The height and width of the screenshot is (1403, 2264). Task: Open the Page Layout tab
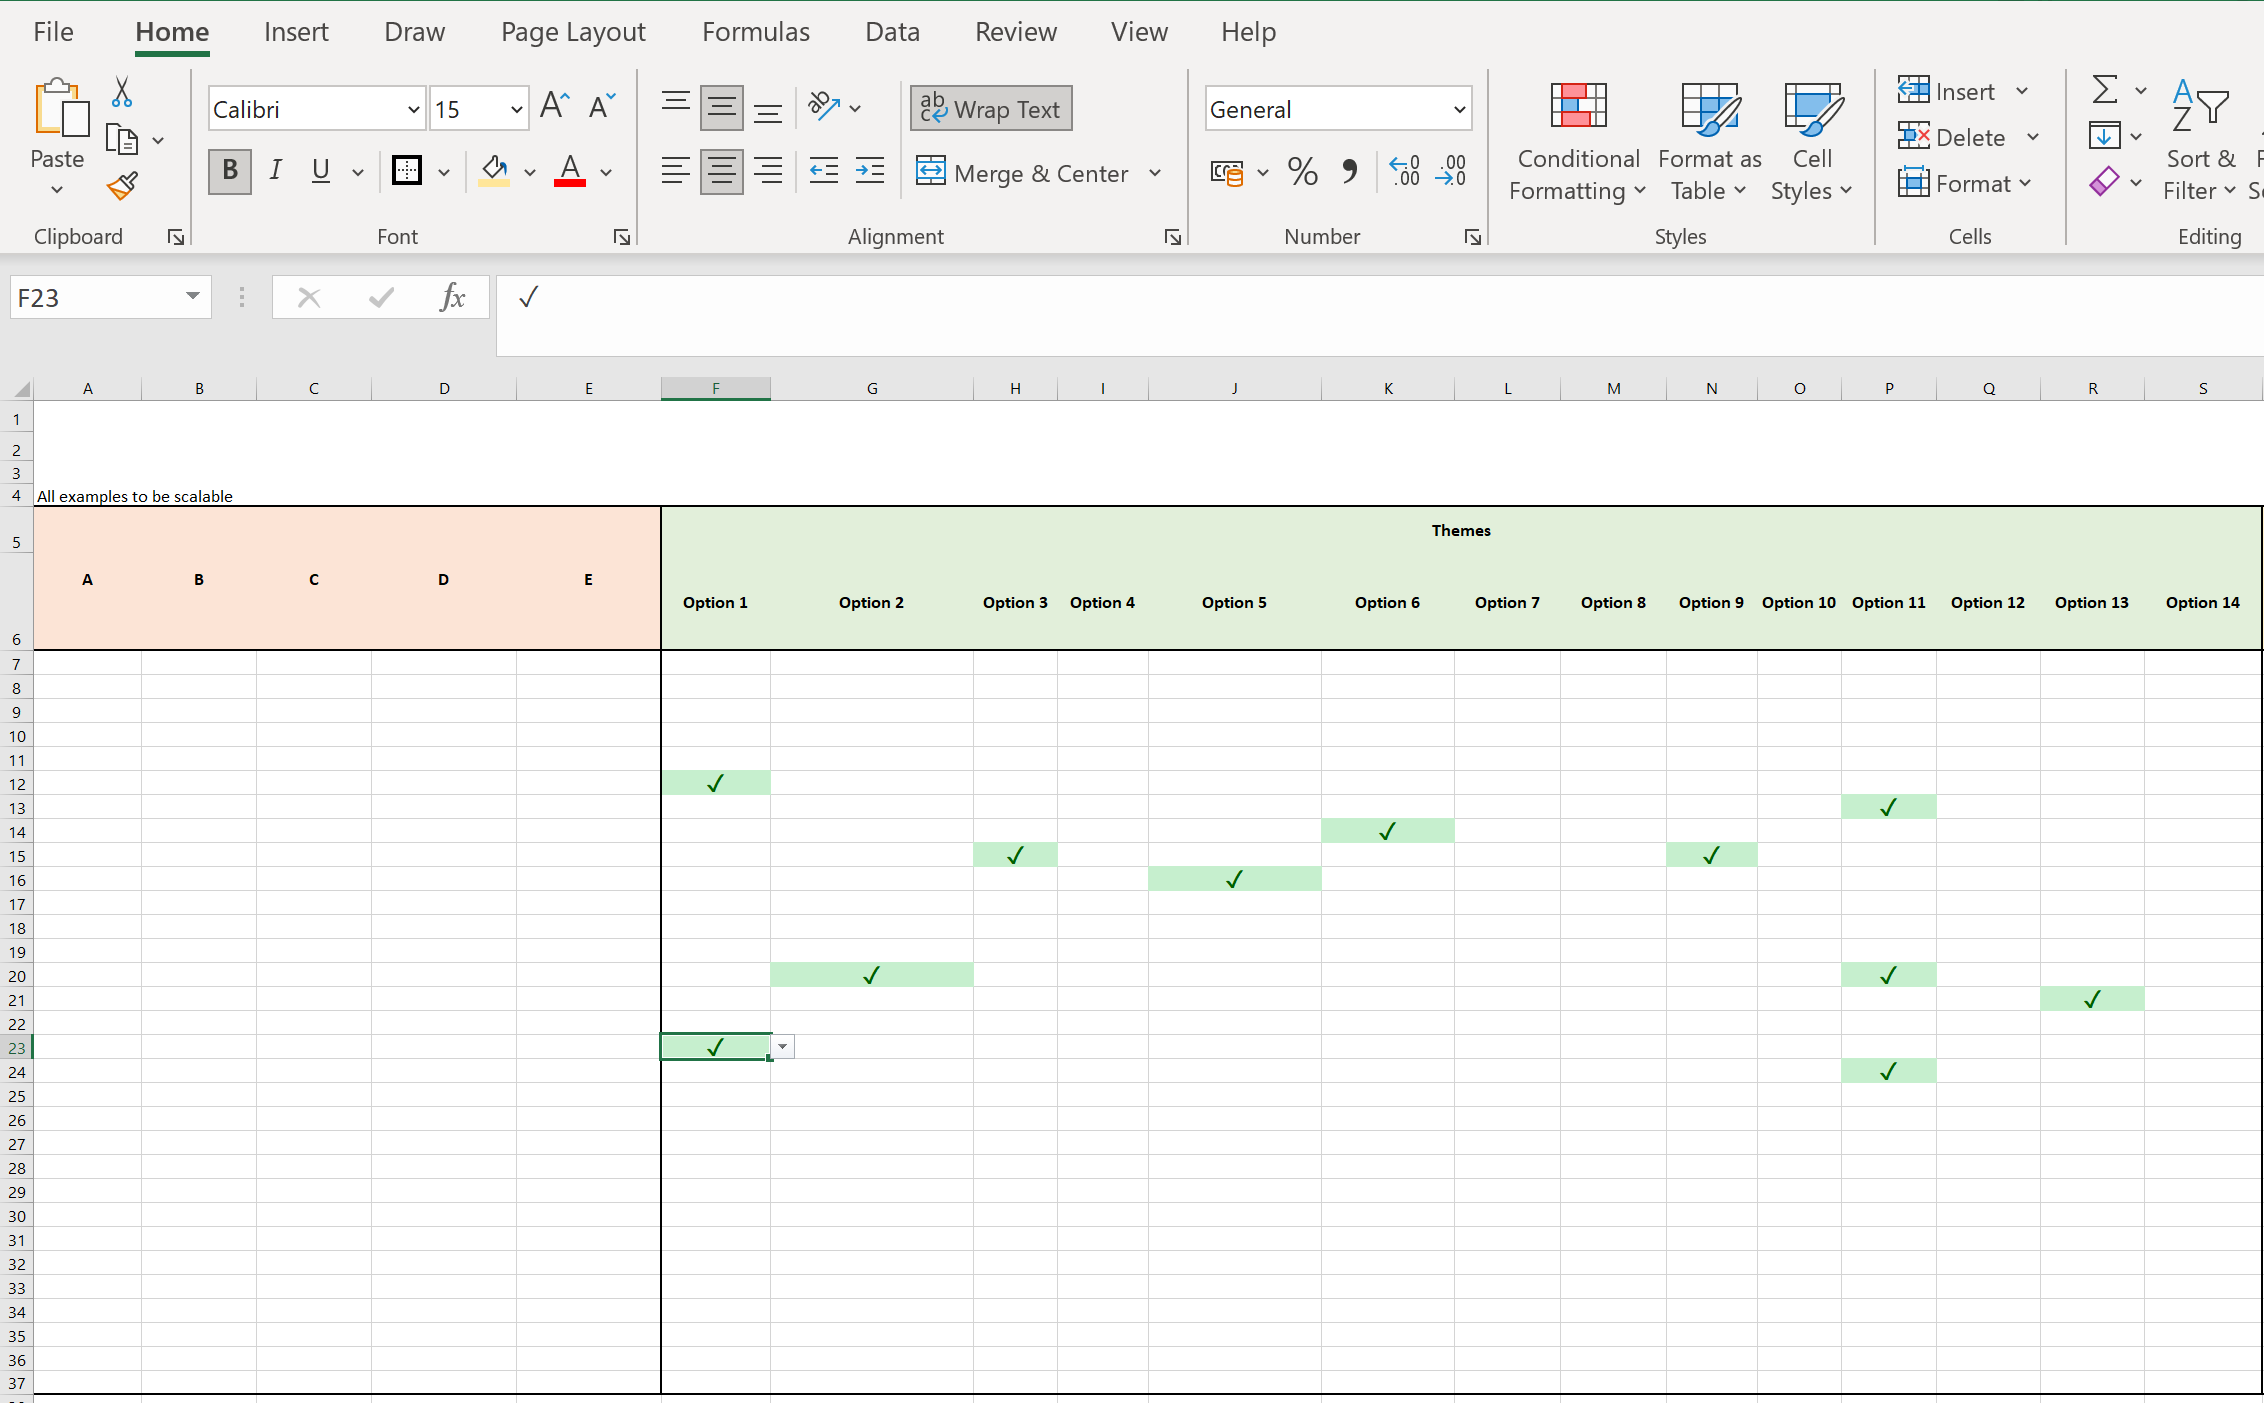coord(573,32)
